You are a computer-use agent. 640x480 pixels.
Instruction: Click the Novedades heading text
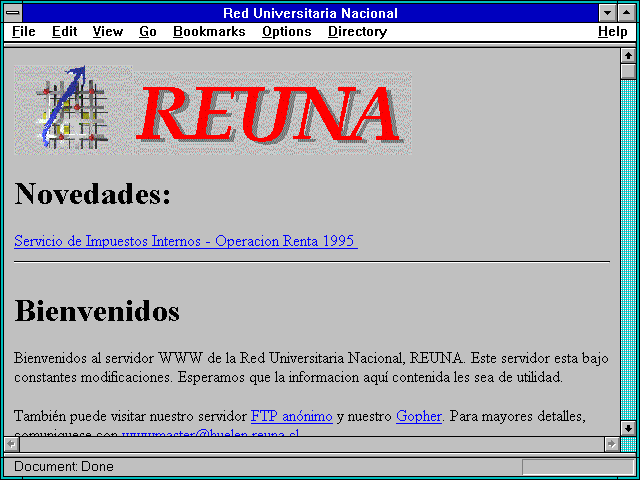coord(93,193)
